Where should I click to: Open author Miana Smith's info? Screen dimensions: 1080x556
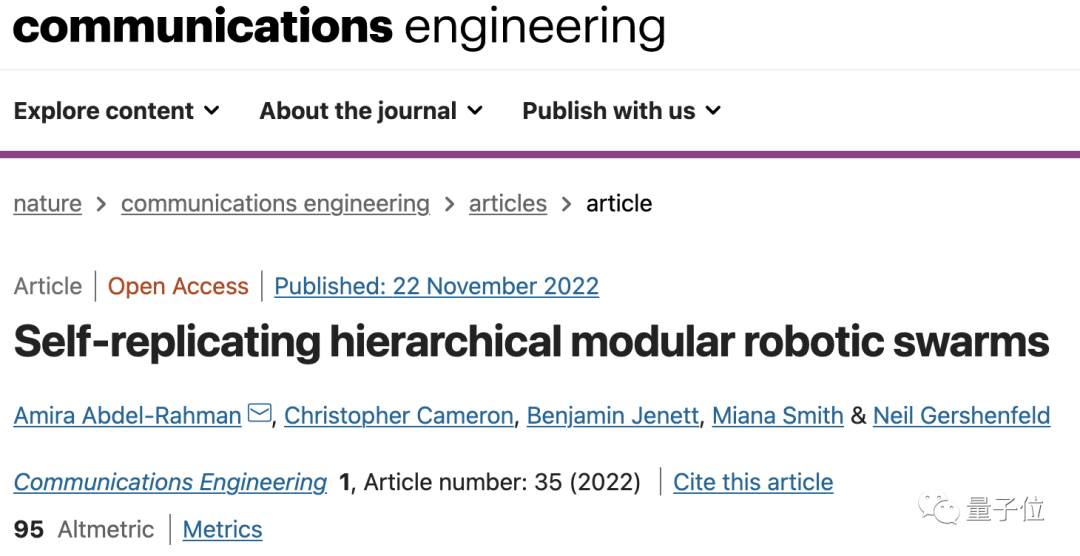(x=777, y=416)
